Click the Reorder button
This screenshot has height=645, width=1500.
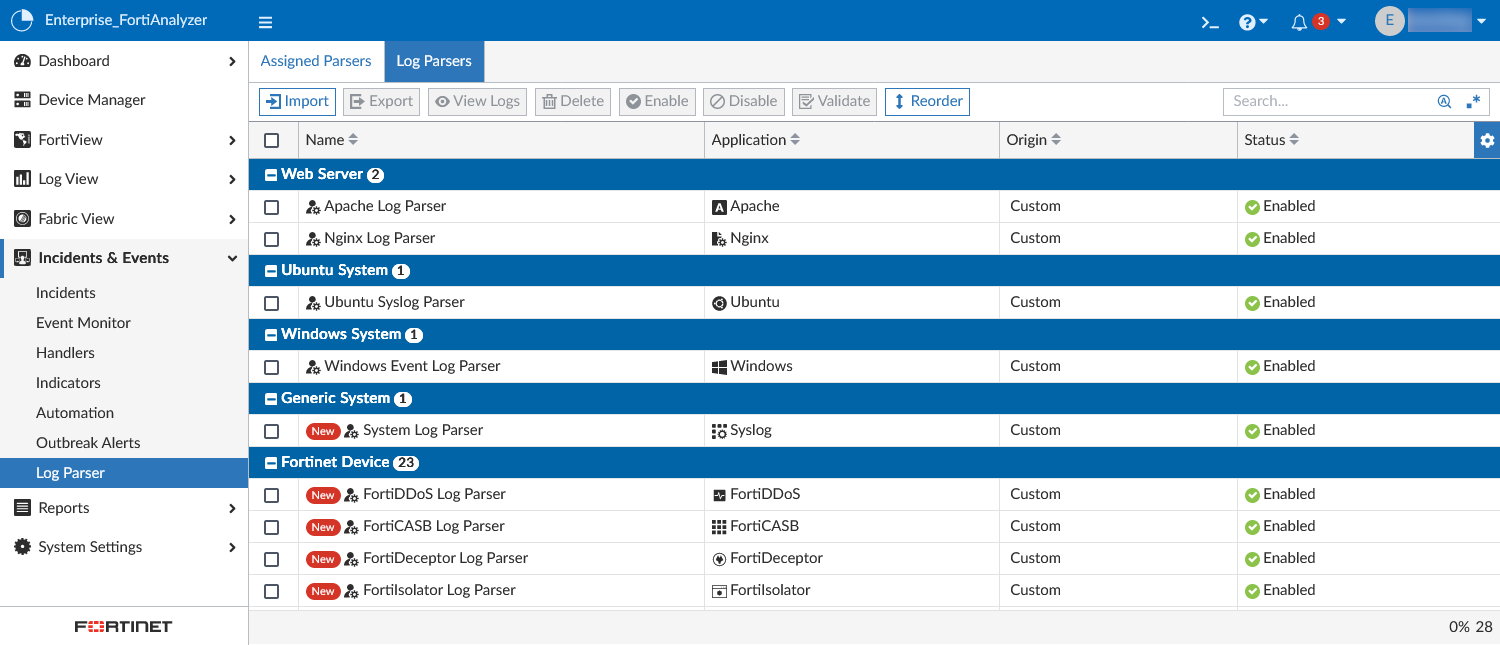click(926, 101)
